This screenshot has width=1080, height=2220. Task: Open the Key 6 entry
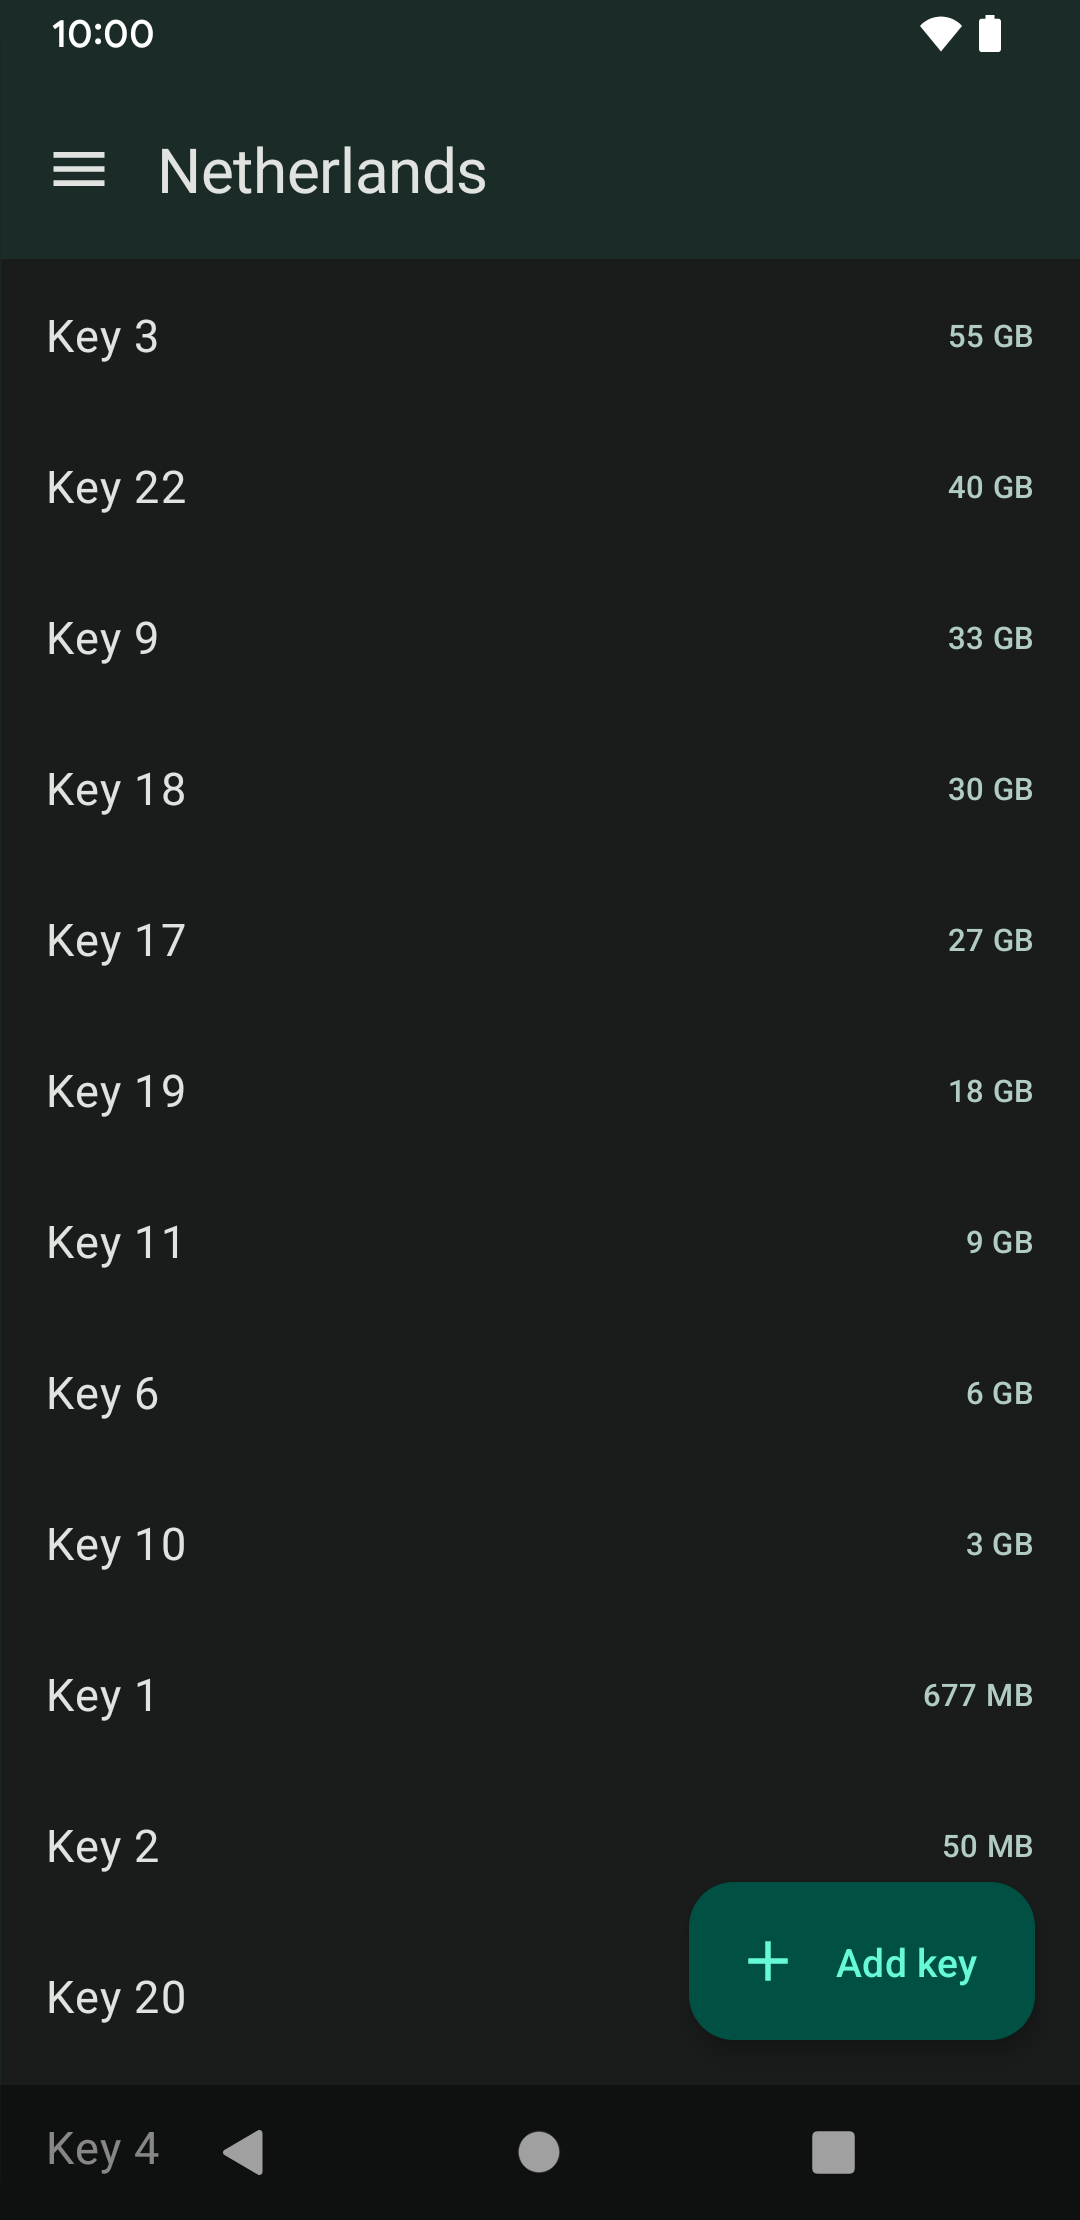pyautogui.click(x=540, y=1394)
